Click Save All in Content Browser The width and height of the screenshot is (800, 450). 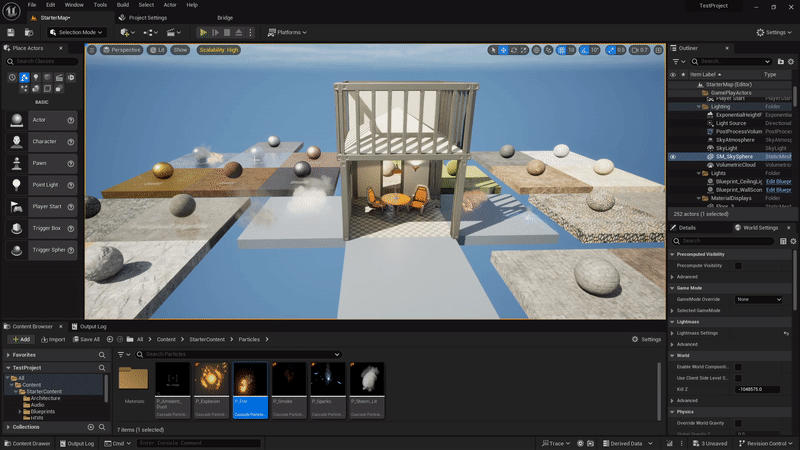[86, 339]
